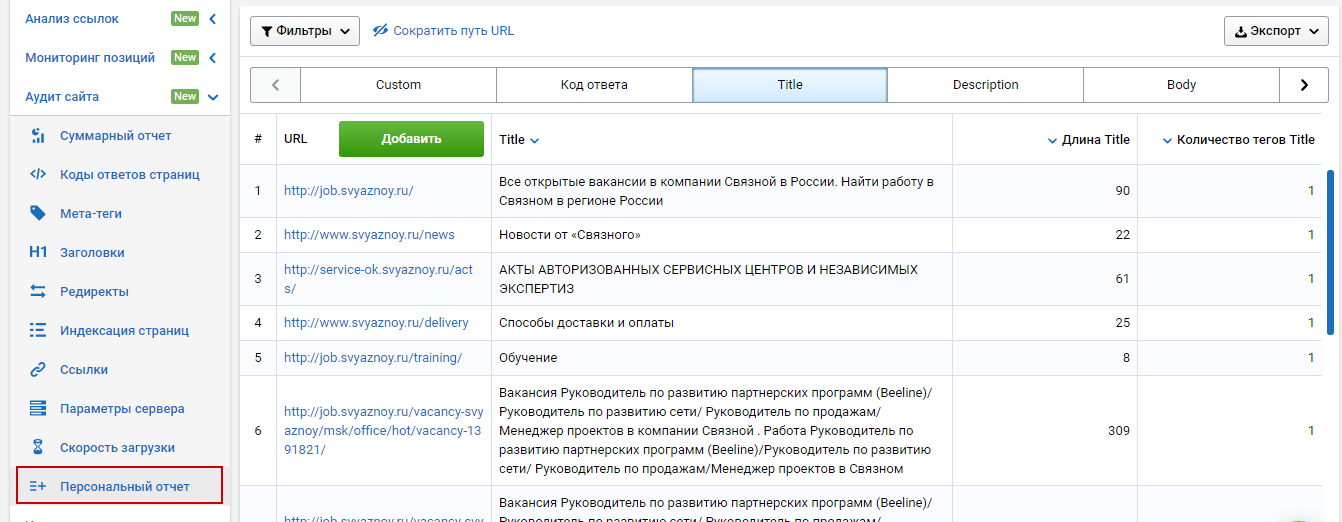Click title cell 'Способы доставки и оплаты'
Viewport: 1342px width, 522px height.
(x=586, y=323)
